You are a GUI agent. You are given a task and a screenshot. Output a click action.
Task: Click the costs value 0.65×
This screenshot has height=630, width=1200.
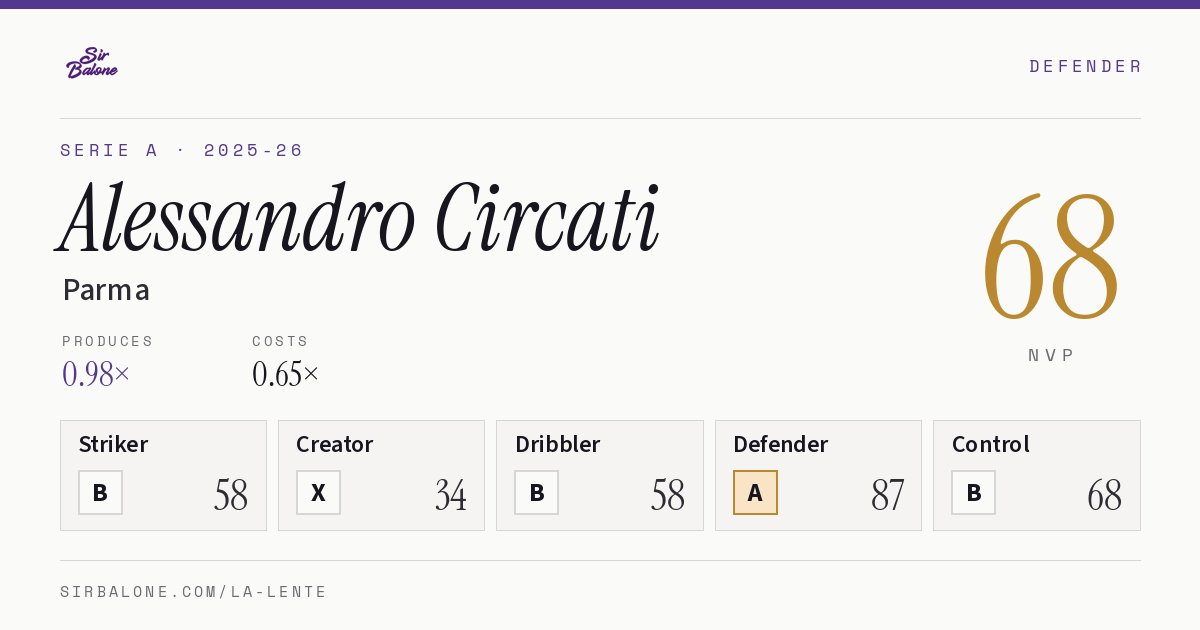[286, 374]
